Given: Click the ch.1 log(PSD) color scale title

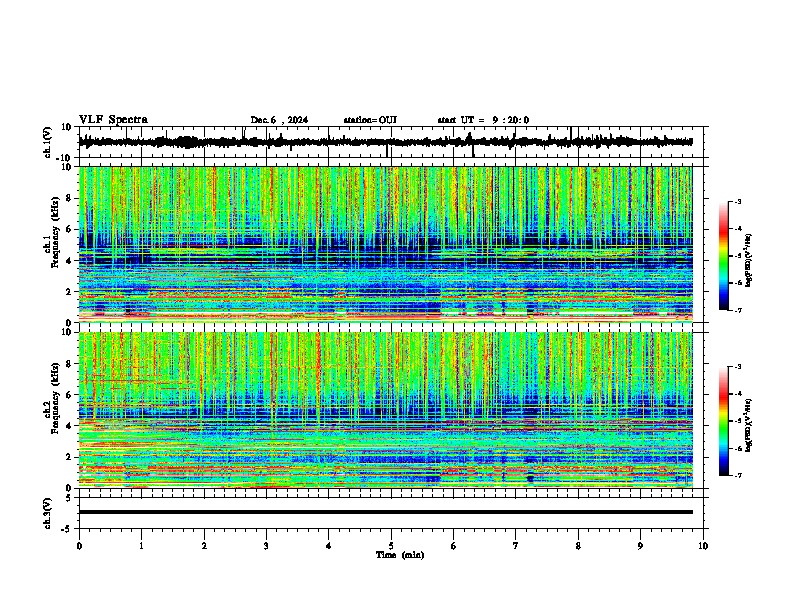Looking at the screenshot, I should click(x=749, y=260).
